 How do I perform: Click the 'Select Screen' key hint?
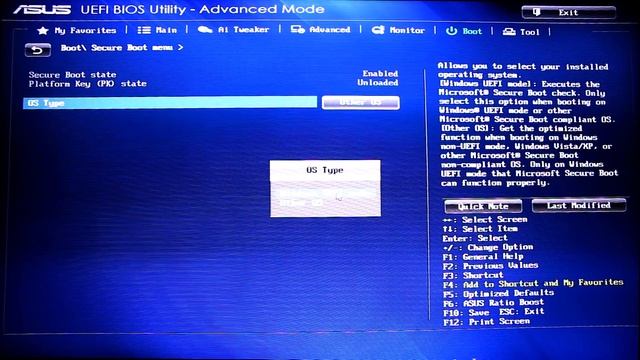pyautogui.click(x=485, y=220)
